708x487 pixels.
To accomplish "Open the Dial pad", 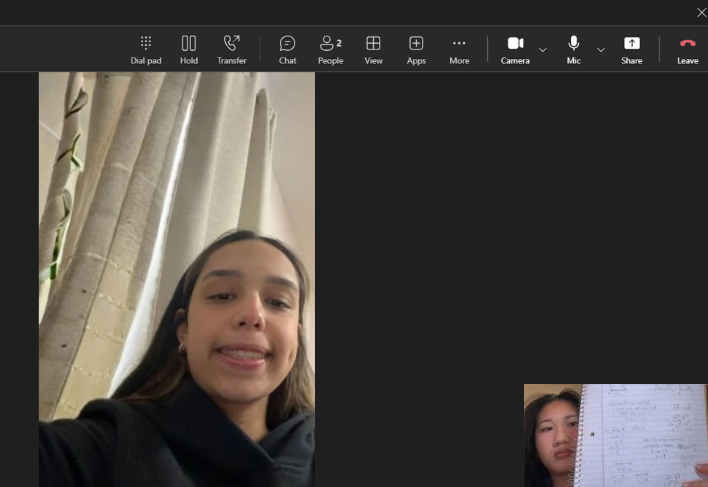I will coord(145,49).
